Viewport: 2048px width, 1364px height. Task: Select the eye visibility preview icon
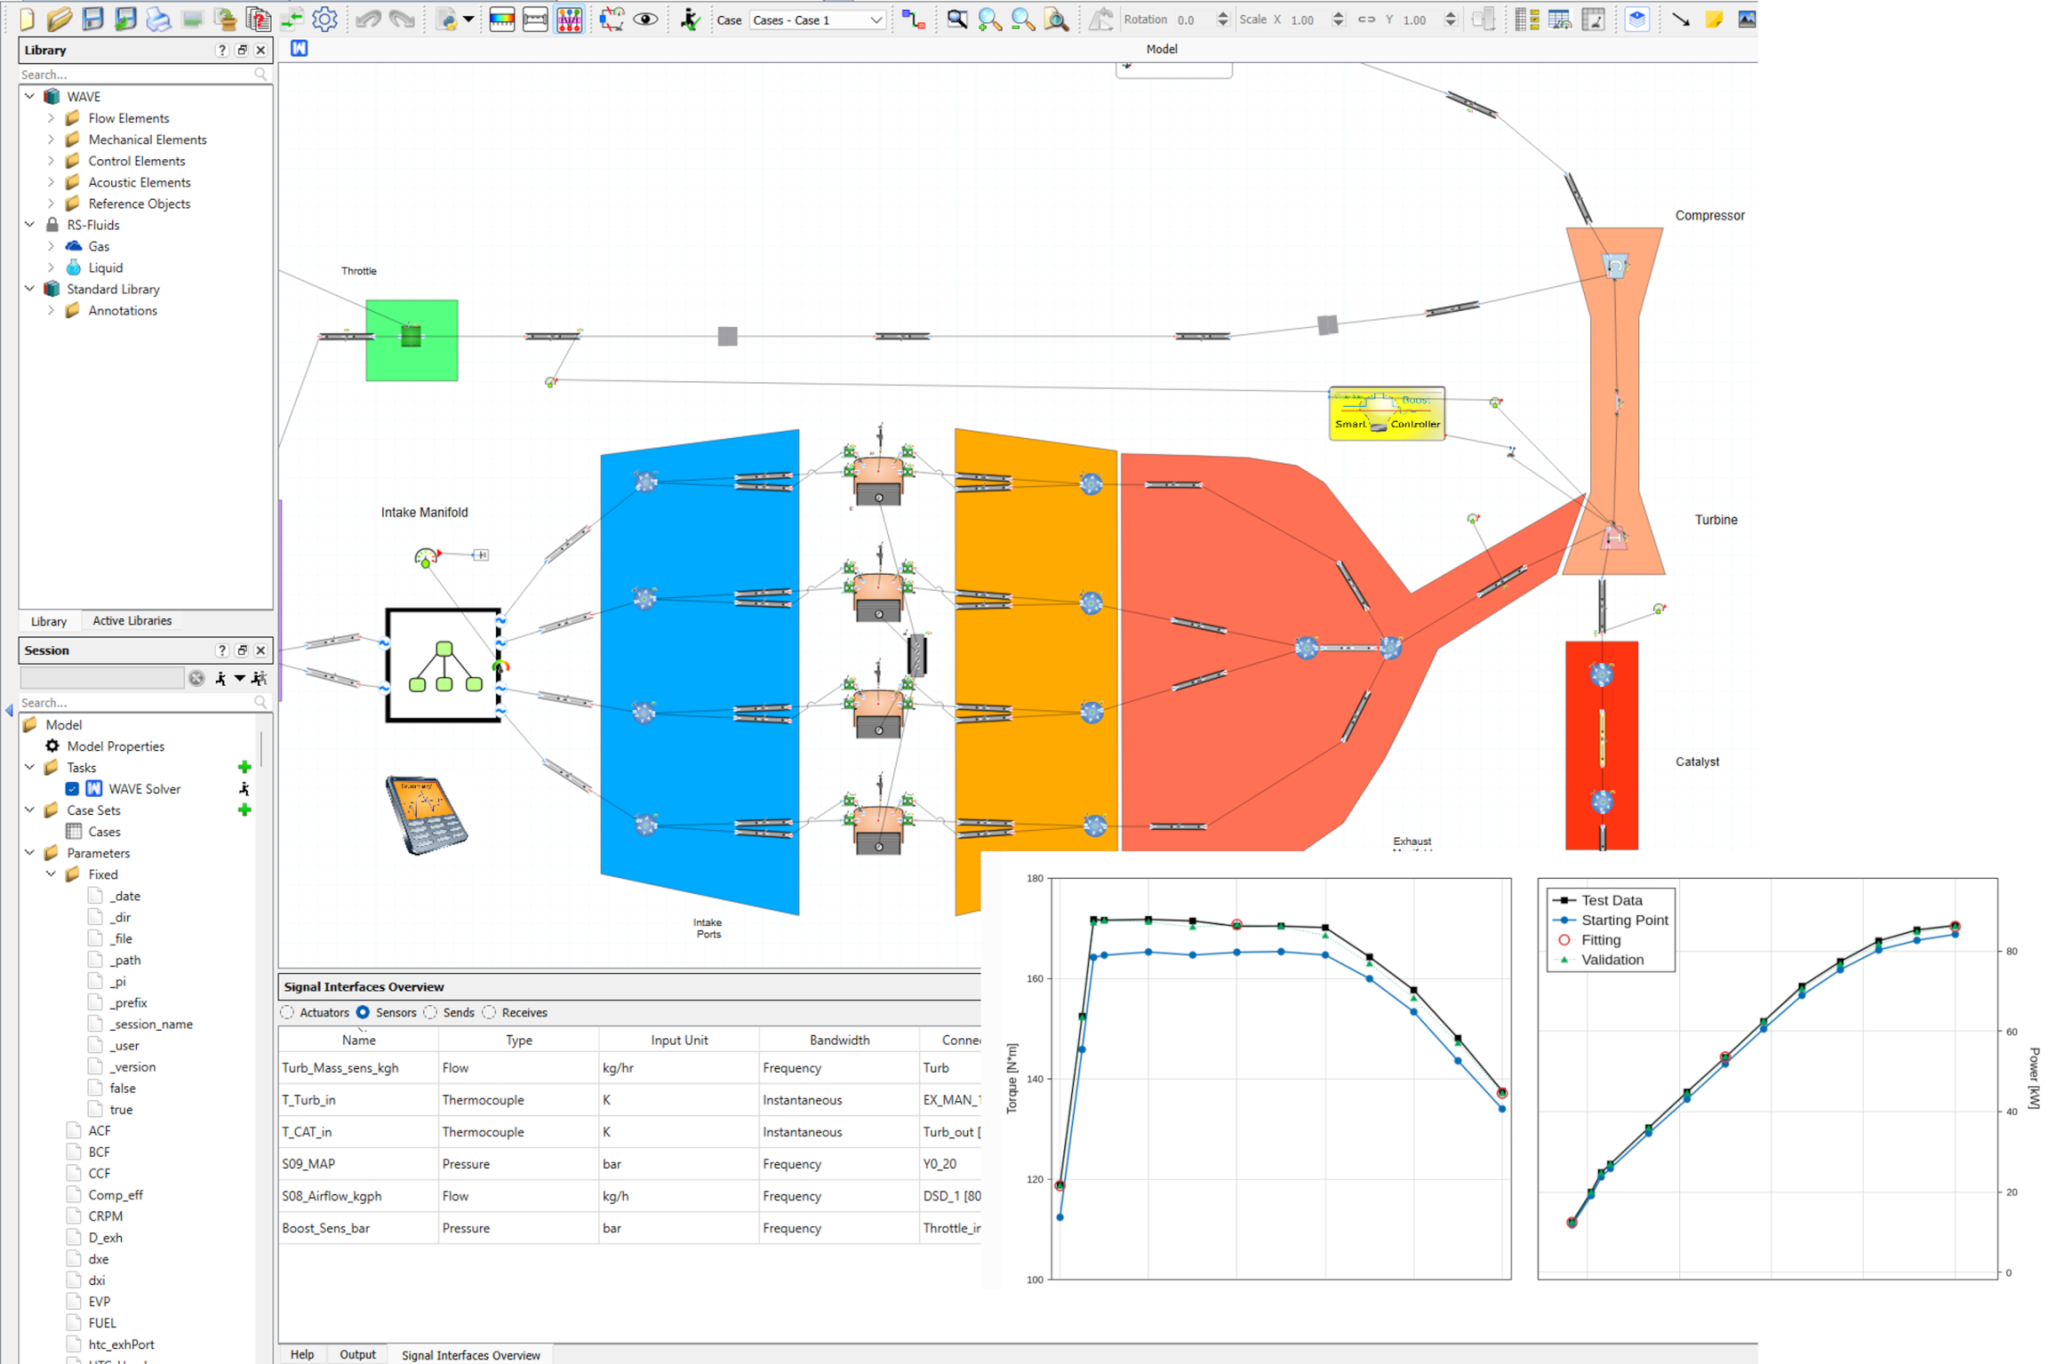(648, 19)
